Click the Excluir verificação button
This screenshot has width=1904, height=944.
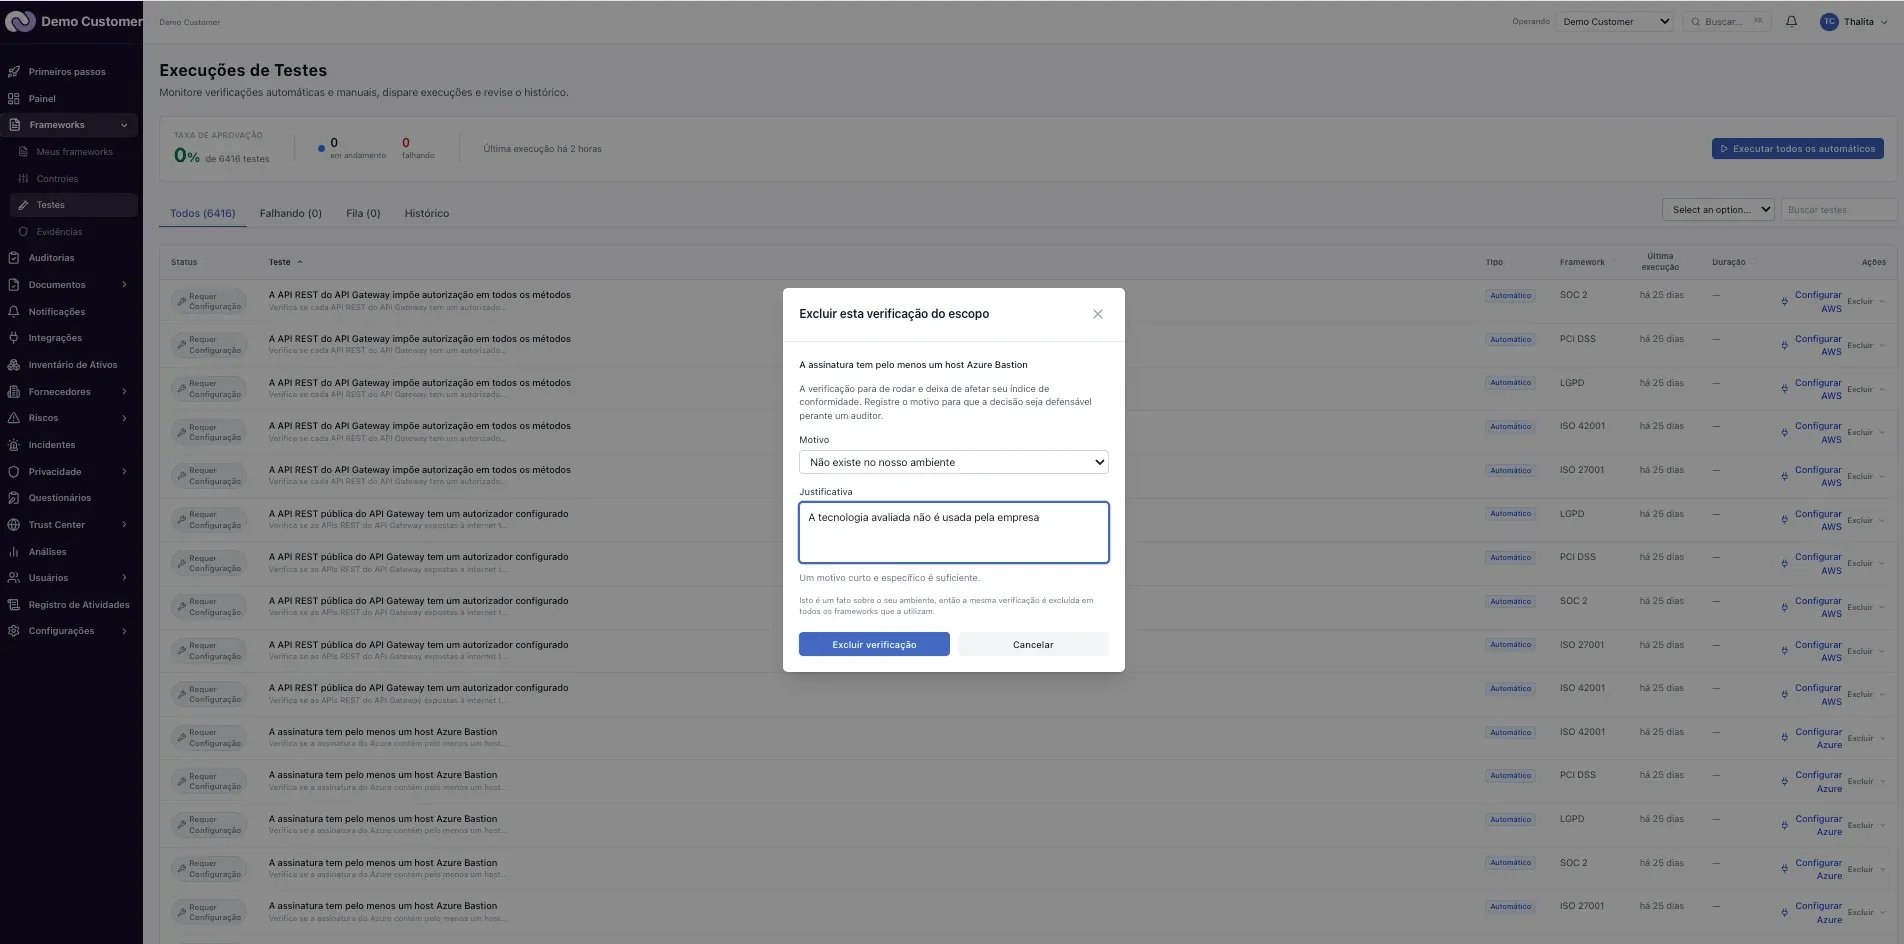(874, 644)
